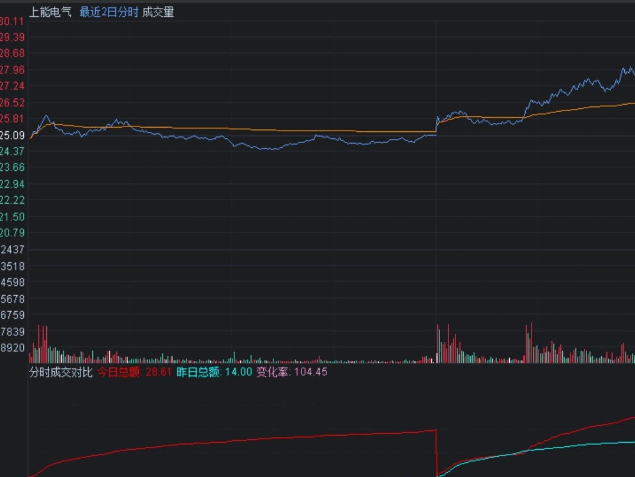The height and width of the screenshot is (477, 635).
Task: Click the 22.22 price axis label
Action: click(x=12, y=200)
